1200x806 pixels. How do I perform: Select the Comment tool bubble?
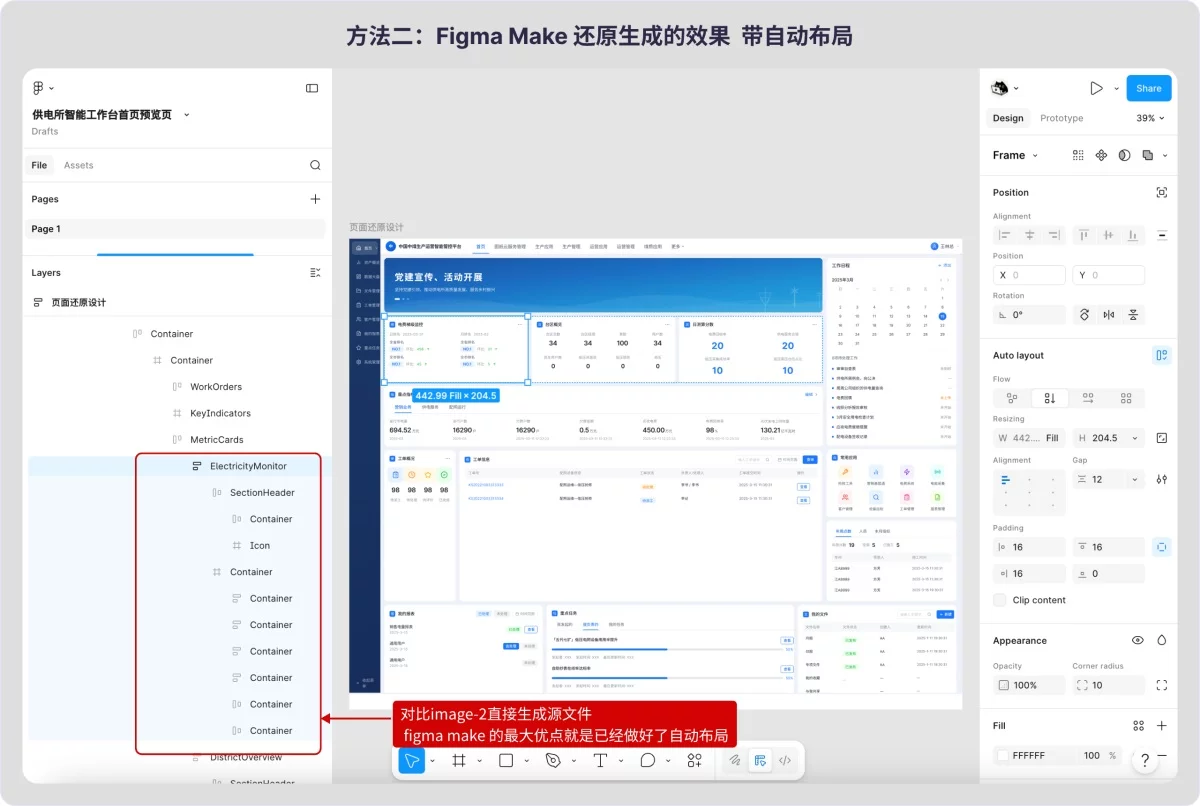pos(647,760)
